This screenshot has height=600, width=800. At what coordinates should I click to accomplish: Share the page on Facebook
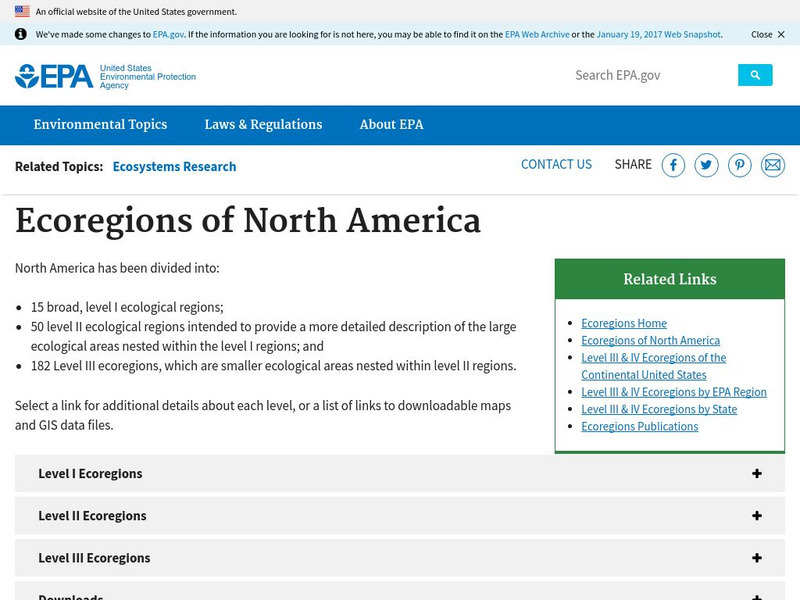tap(674, 165)
